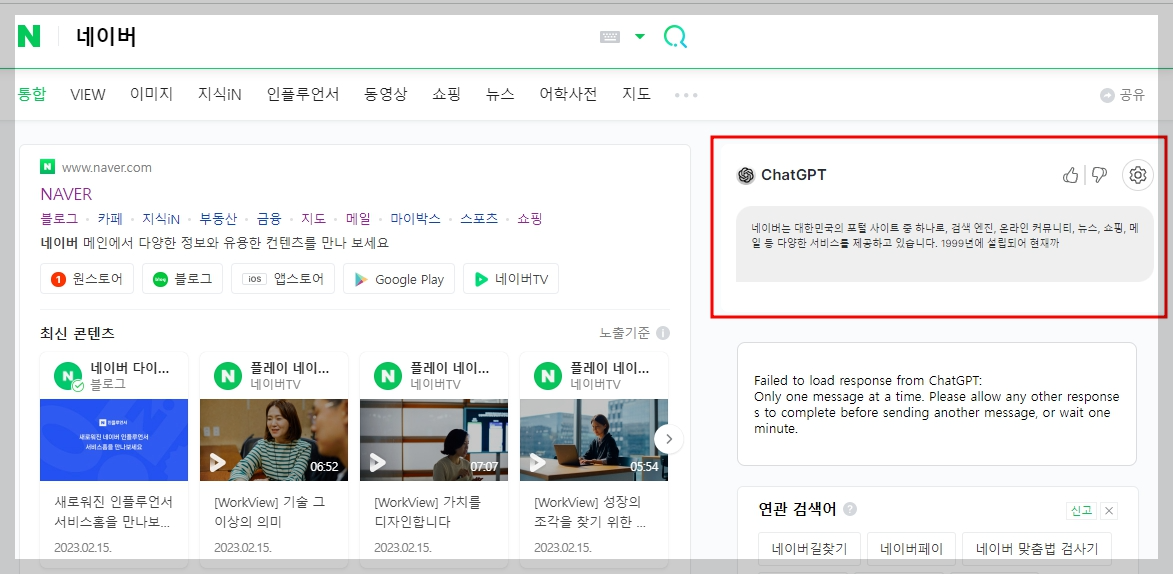Open the 금융 sublink
The height and width of the screenshot is (574, 1173).
tap(269, 219)
